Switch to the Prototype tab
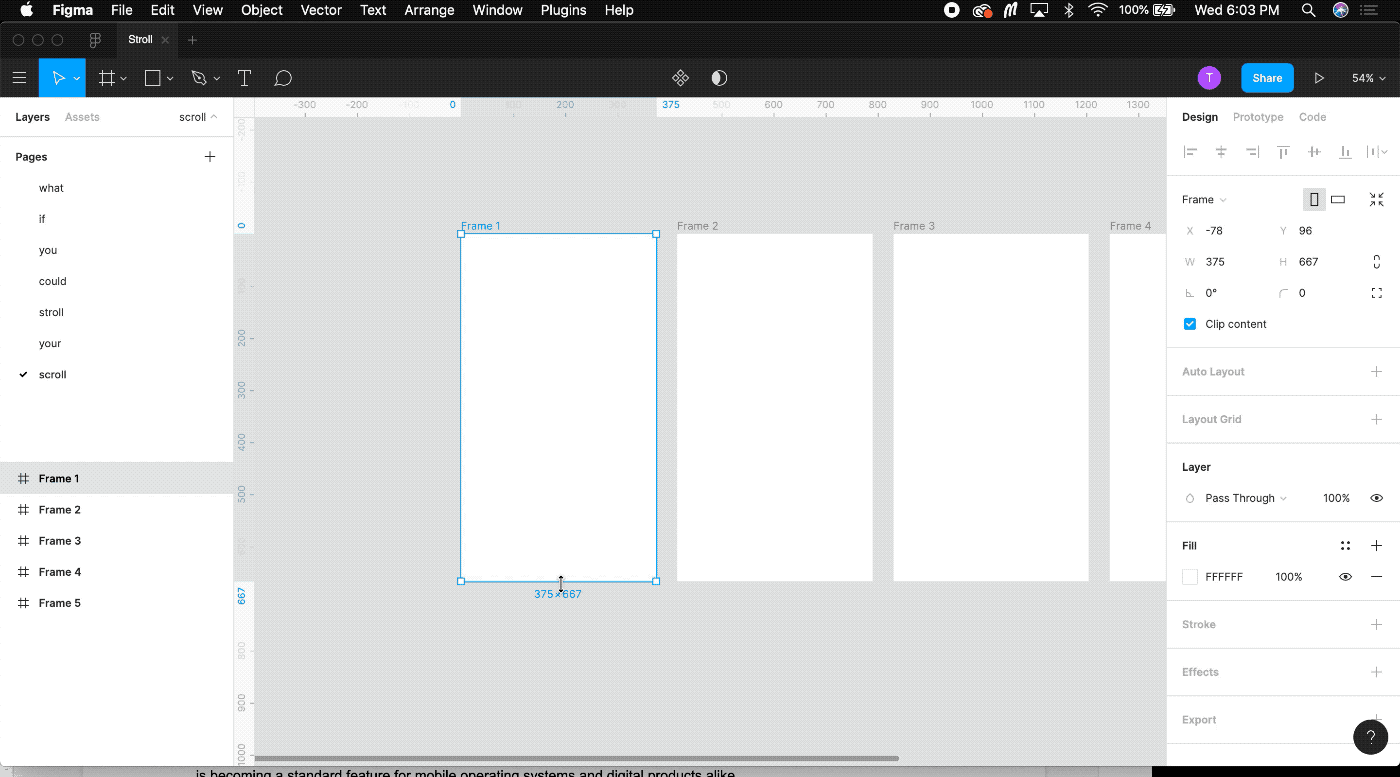This screenshot has width=1400, height=777. tap(1258, 117)
